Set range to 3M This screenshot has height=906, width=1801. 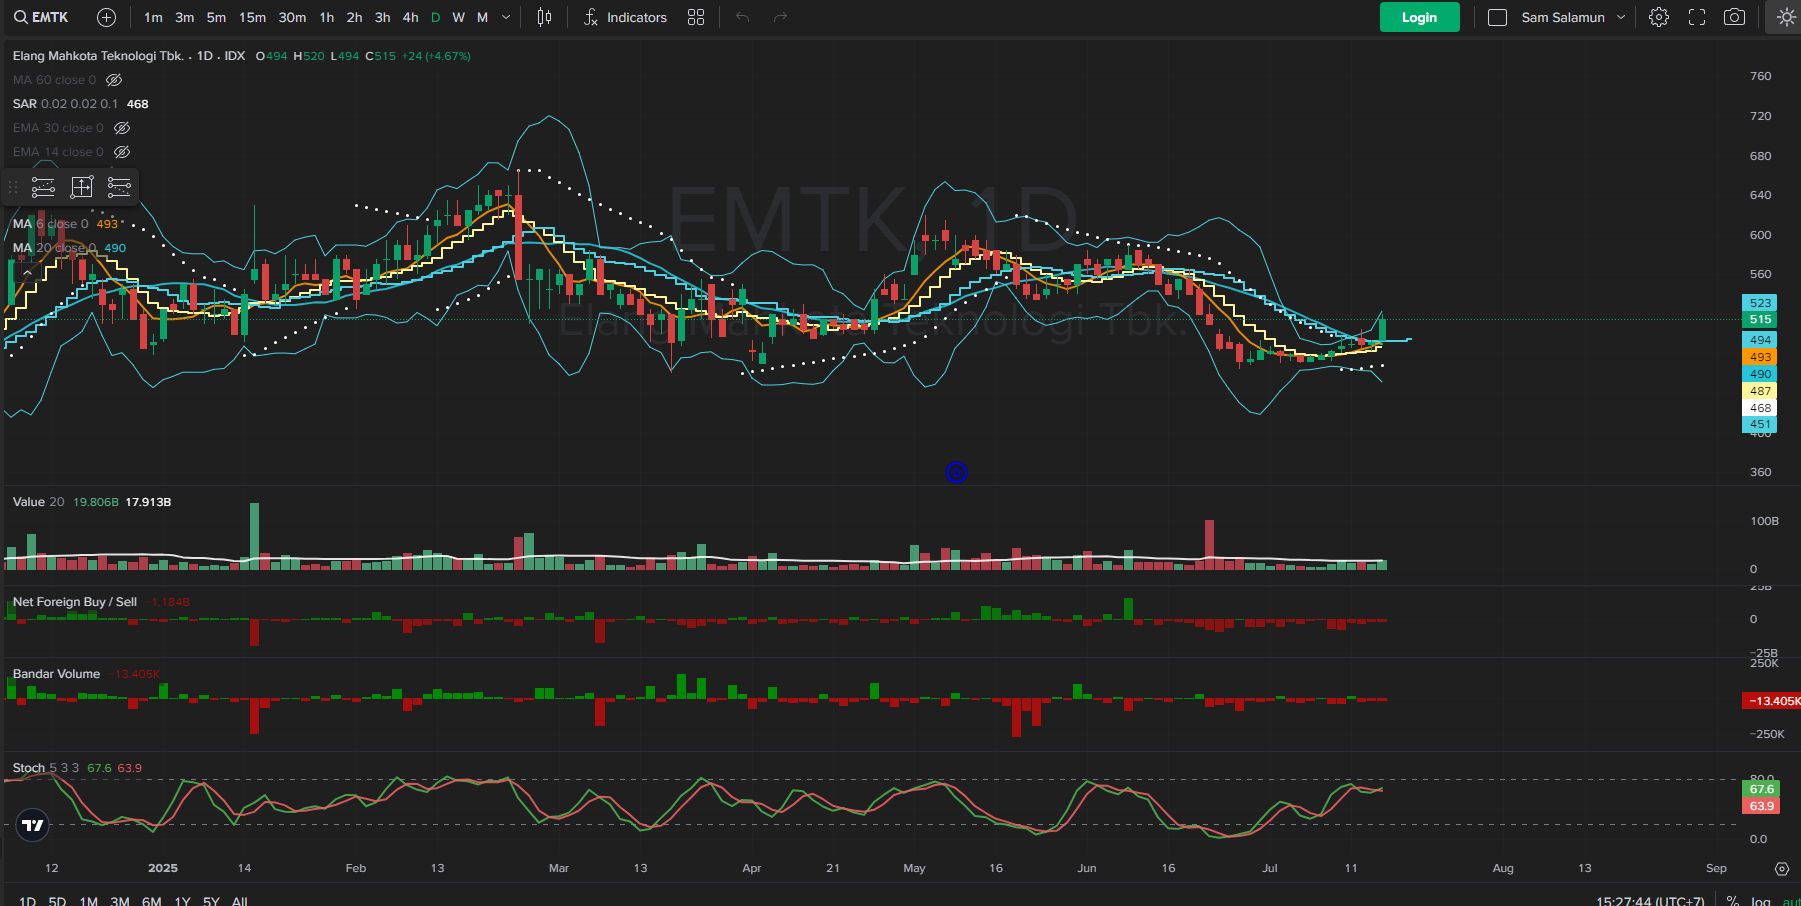[120, 900]
